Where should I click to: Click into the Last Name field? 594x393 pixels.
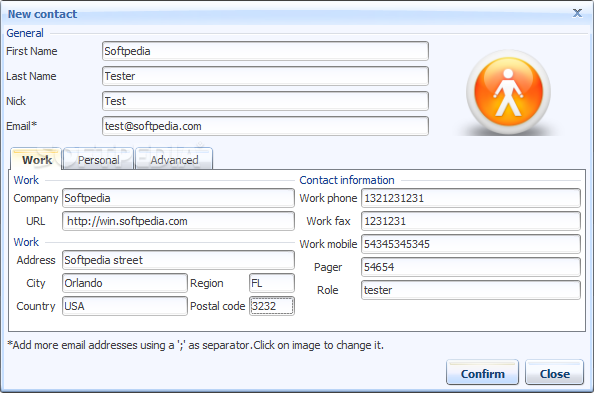coord(265,76)
